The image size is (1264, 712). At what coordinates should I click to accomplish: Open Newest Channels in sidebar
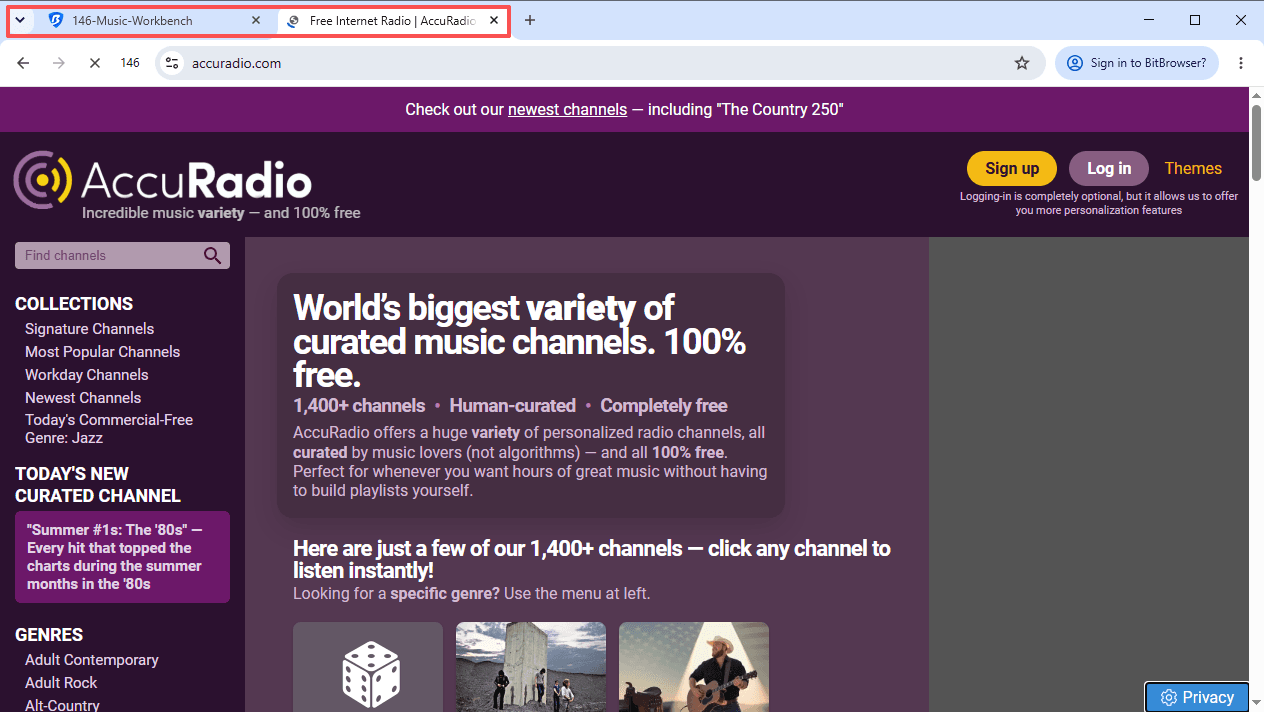click(82, 398)
